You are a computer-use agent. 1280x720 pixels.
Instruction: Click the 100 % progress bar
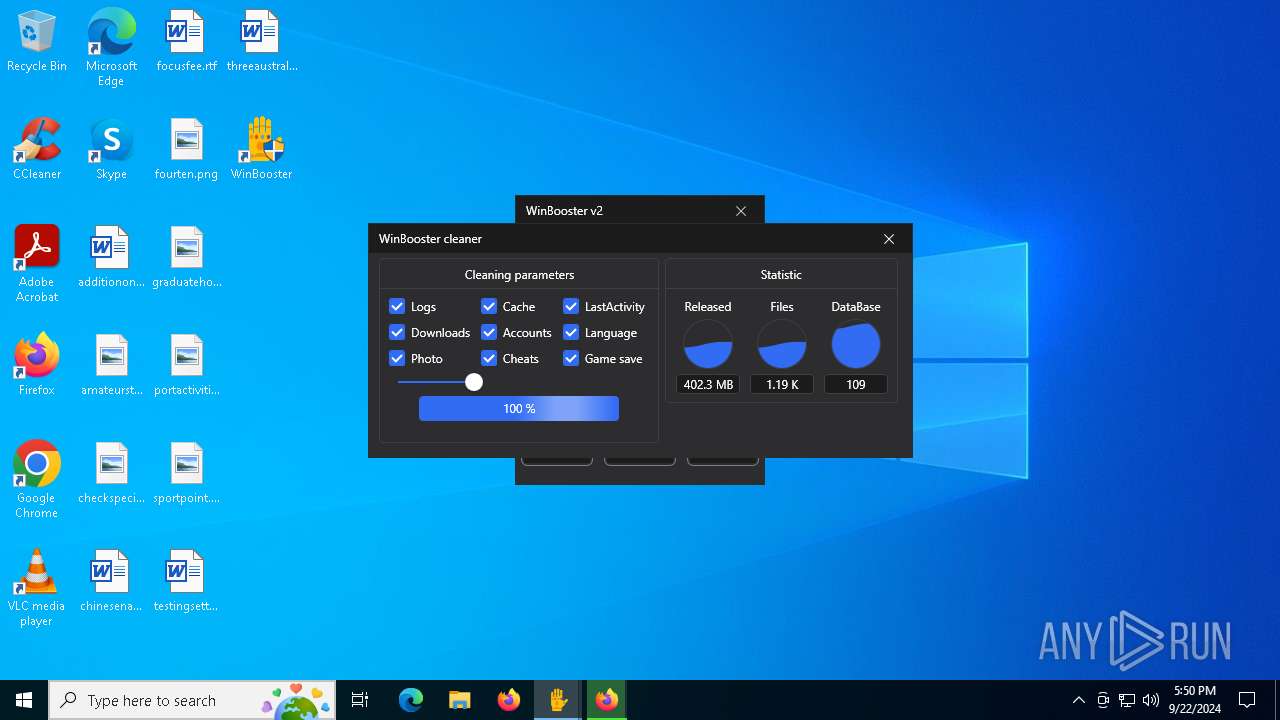click(519, 408)
